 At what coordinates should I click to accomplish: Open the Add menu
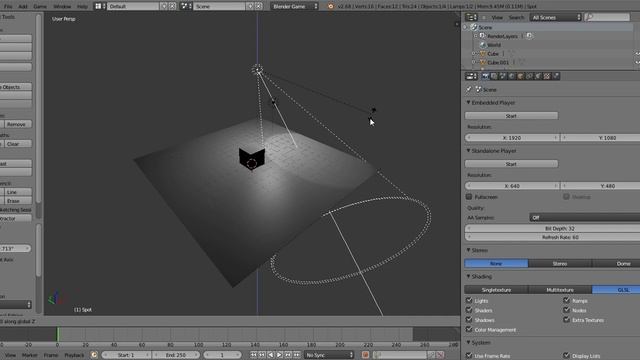coord(23,7)
